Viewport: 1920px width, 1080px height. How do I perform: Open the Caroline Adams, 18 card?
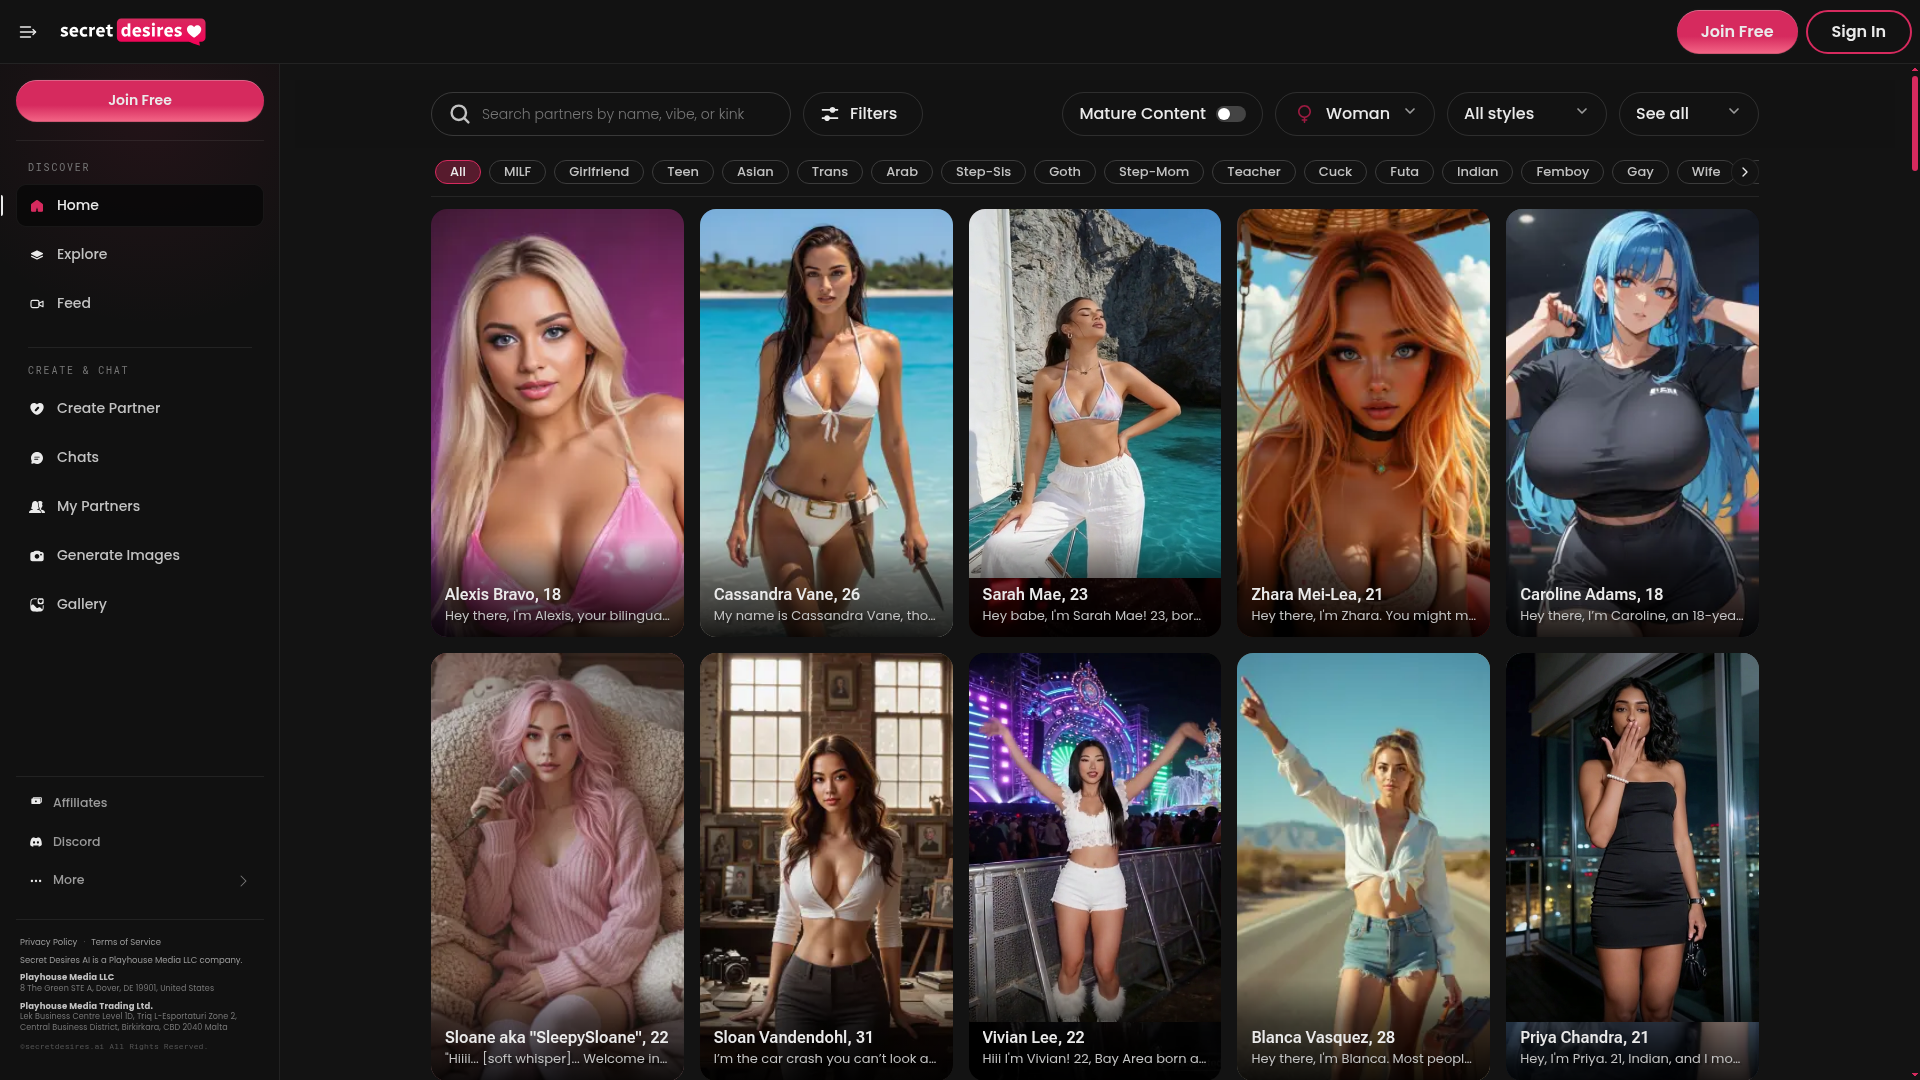(1632, 423)
